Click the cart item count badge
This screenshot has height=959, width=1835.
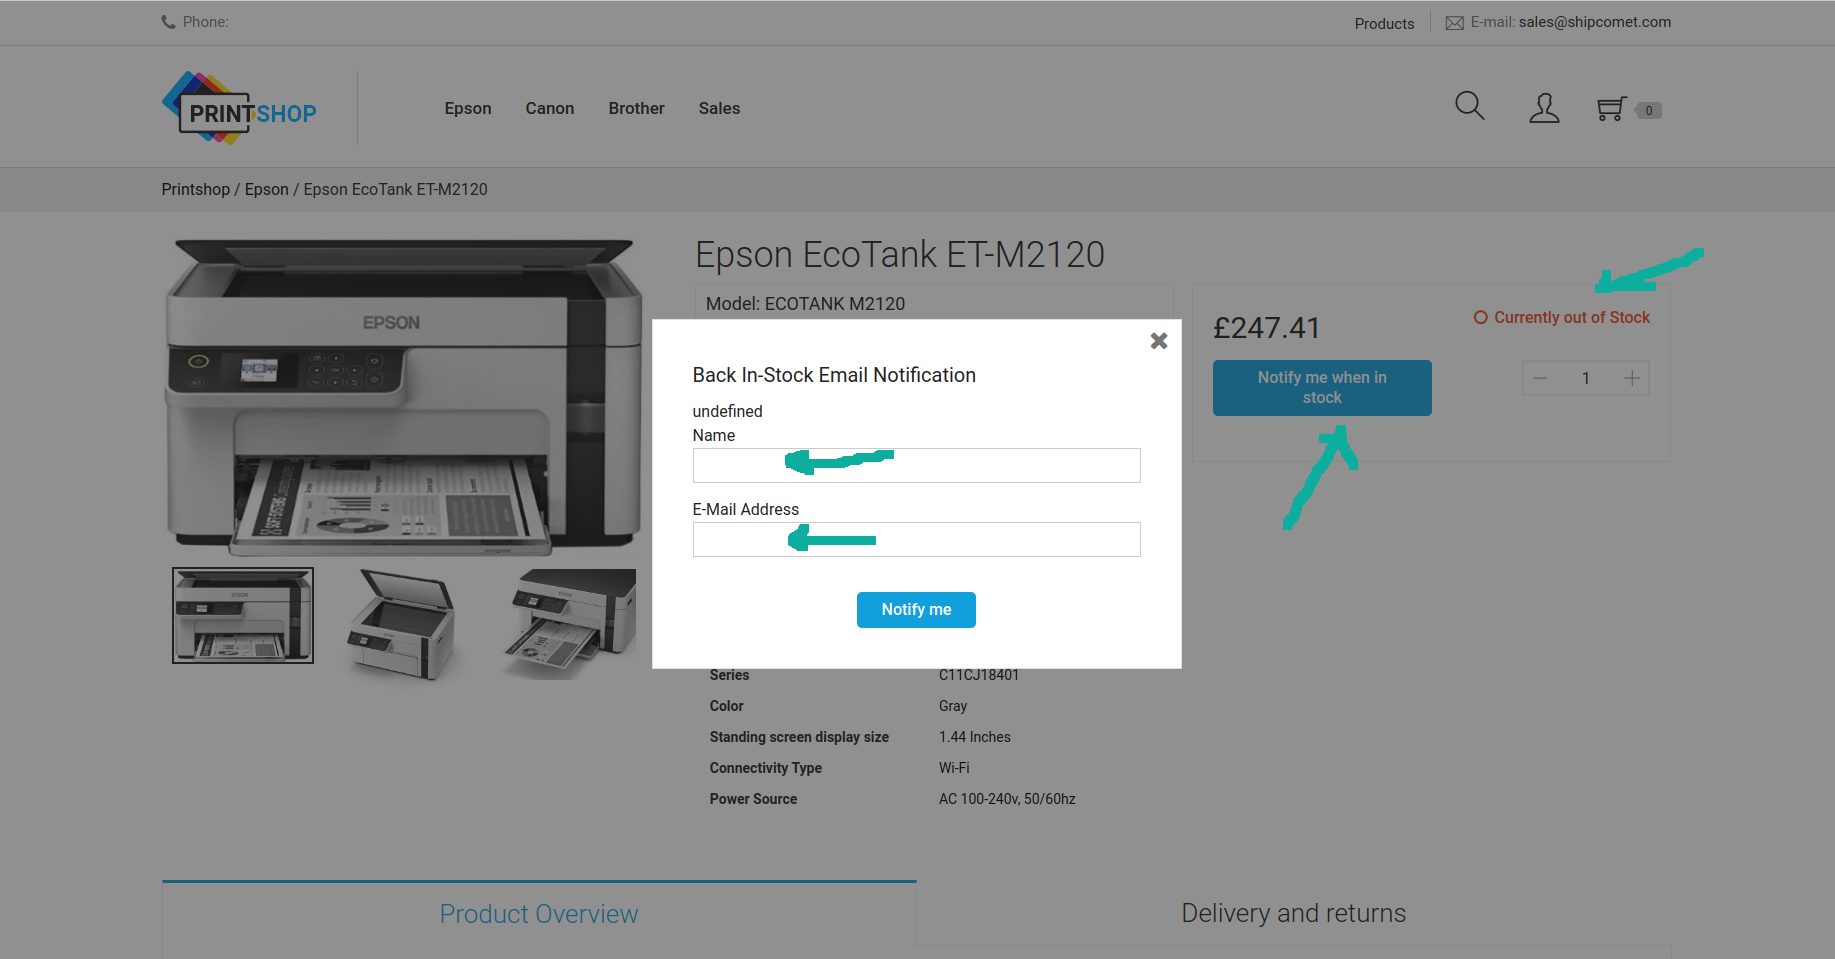[1649, 110]
